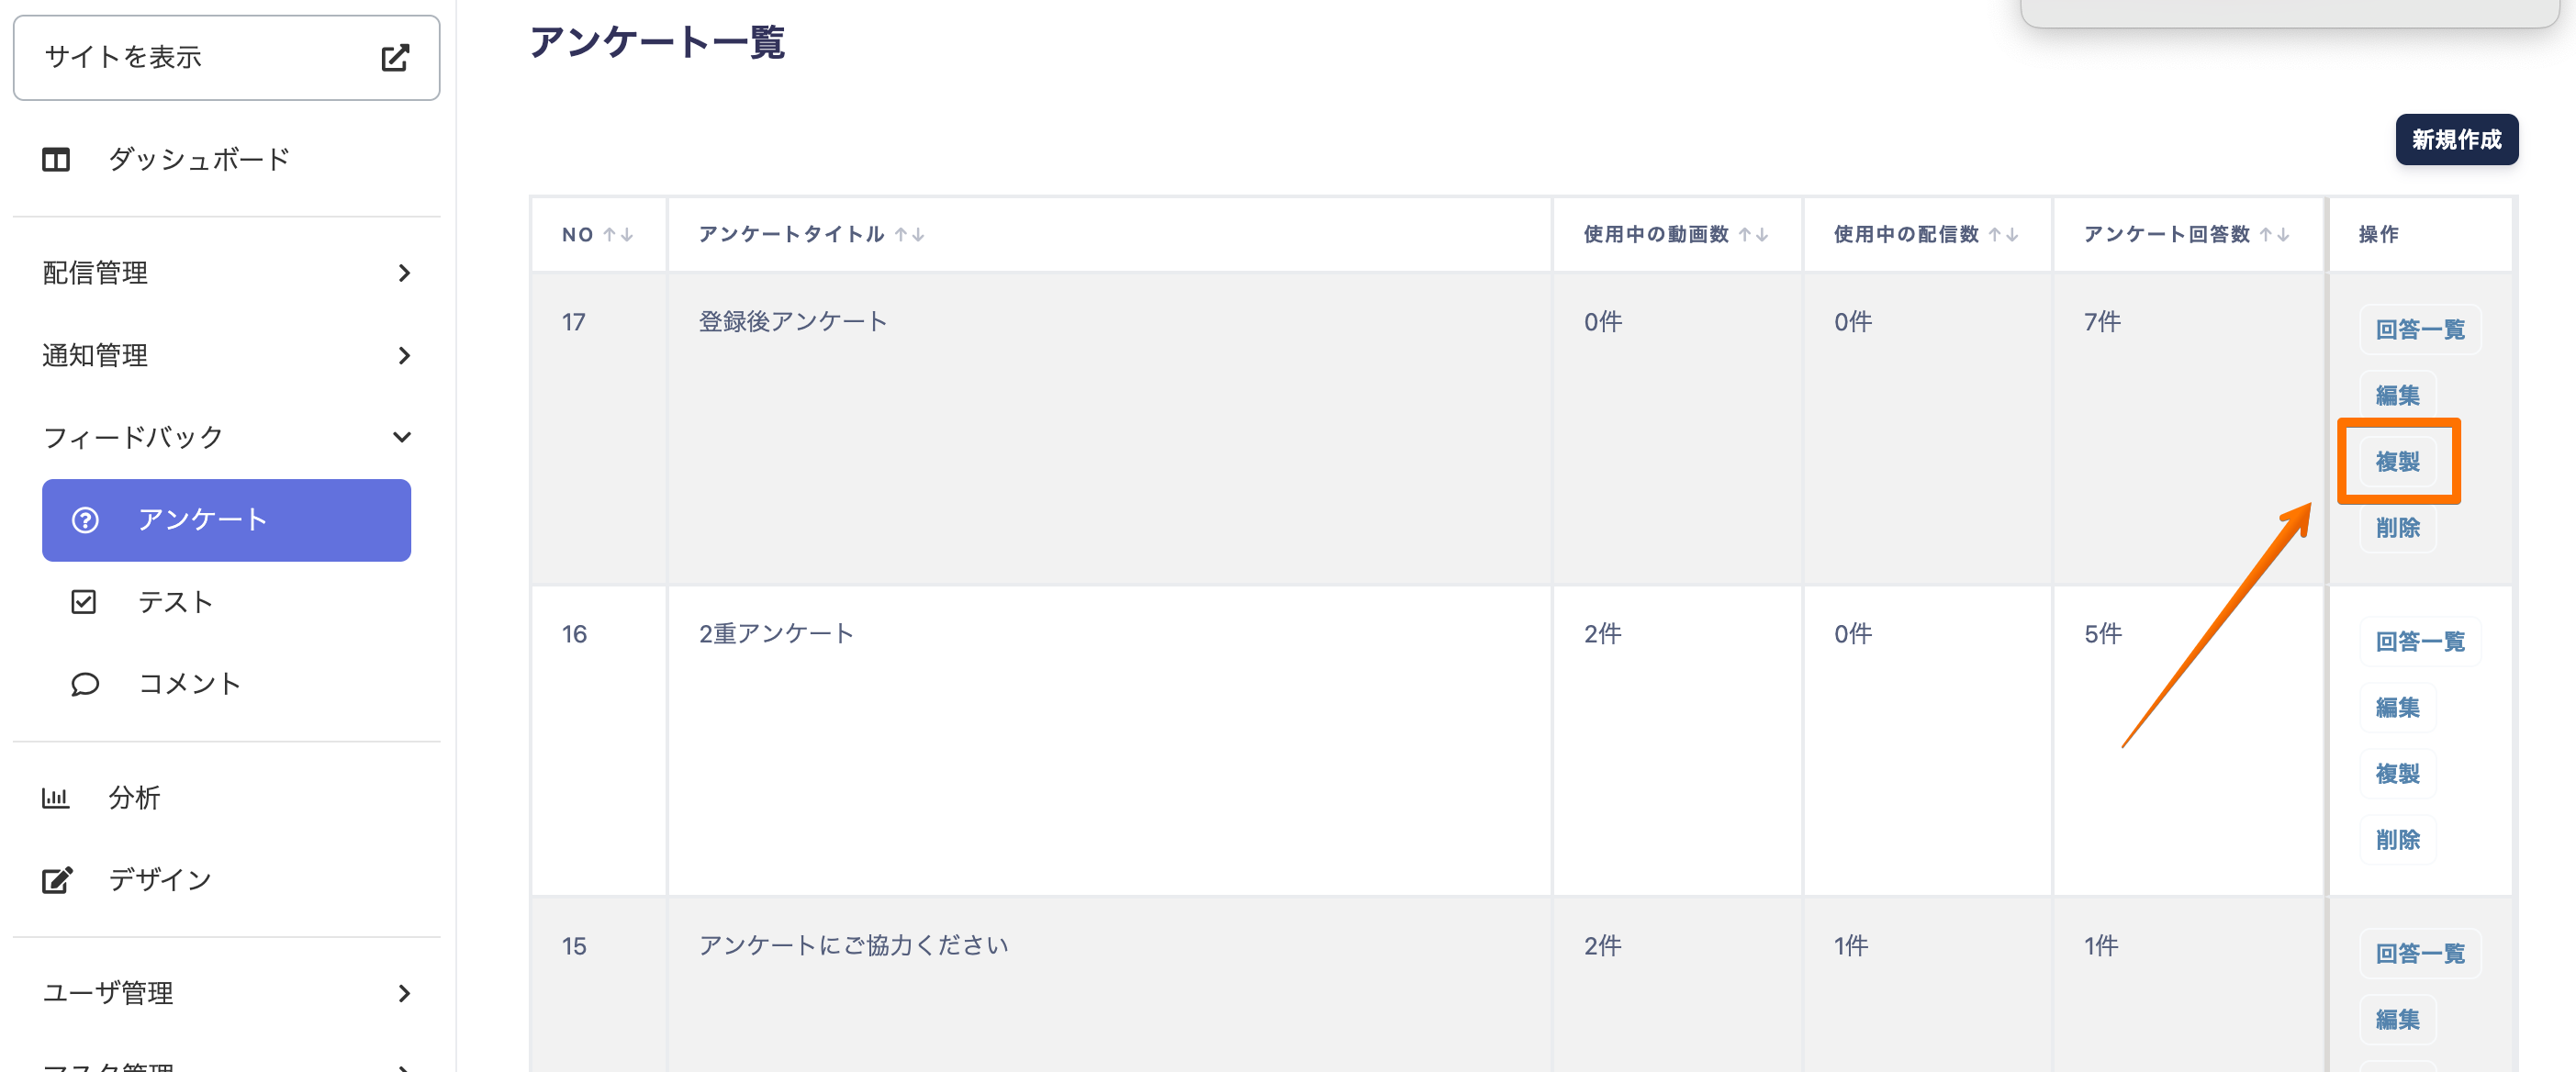
Task: Open 回答一覧 for 2重アンケート
Action: tap(2420, 642)
